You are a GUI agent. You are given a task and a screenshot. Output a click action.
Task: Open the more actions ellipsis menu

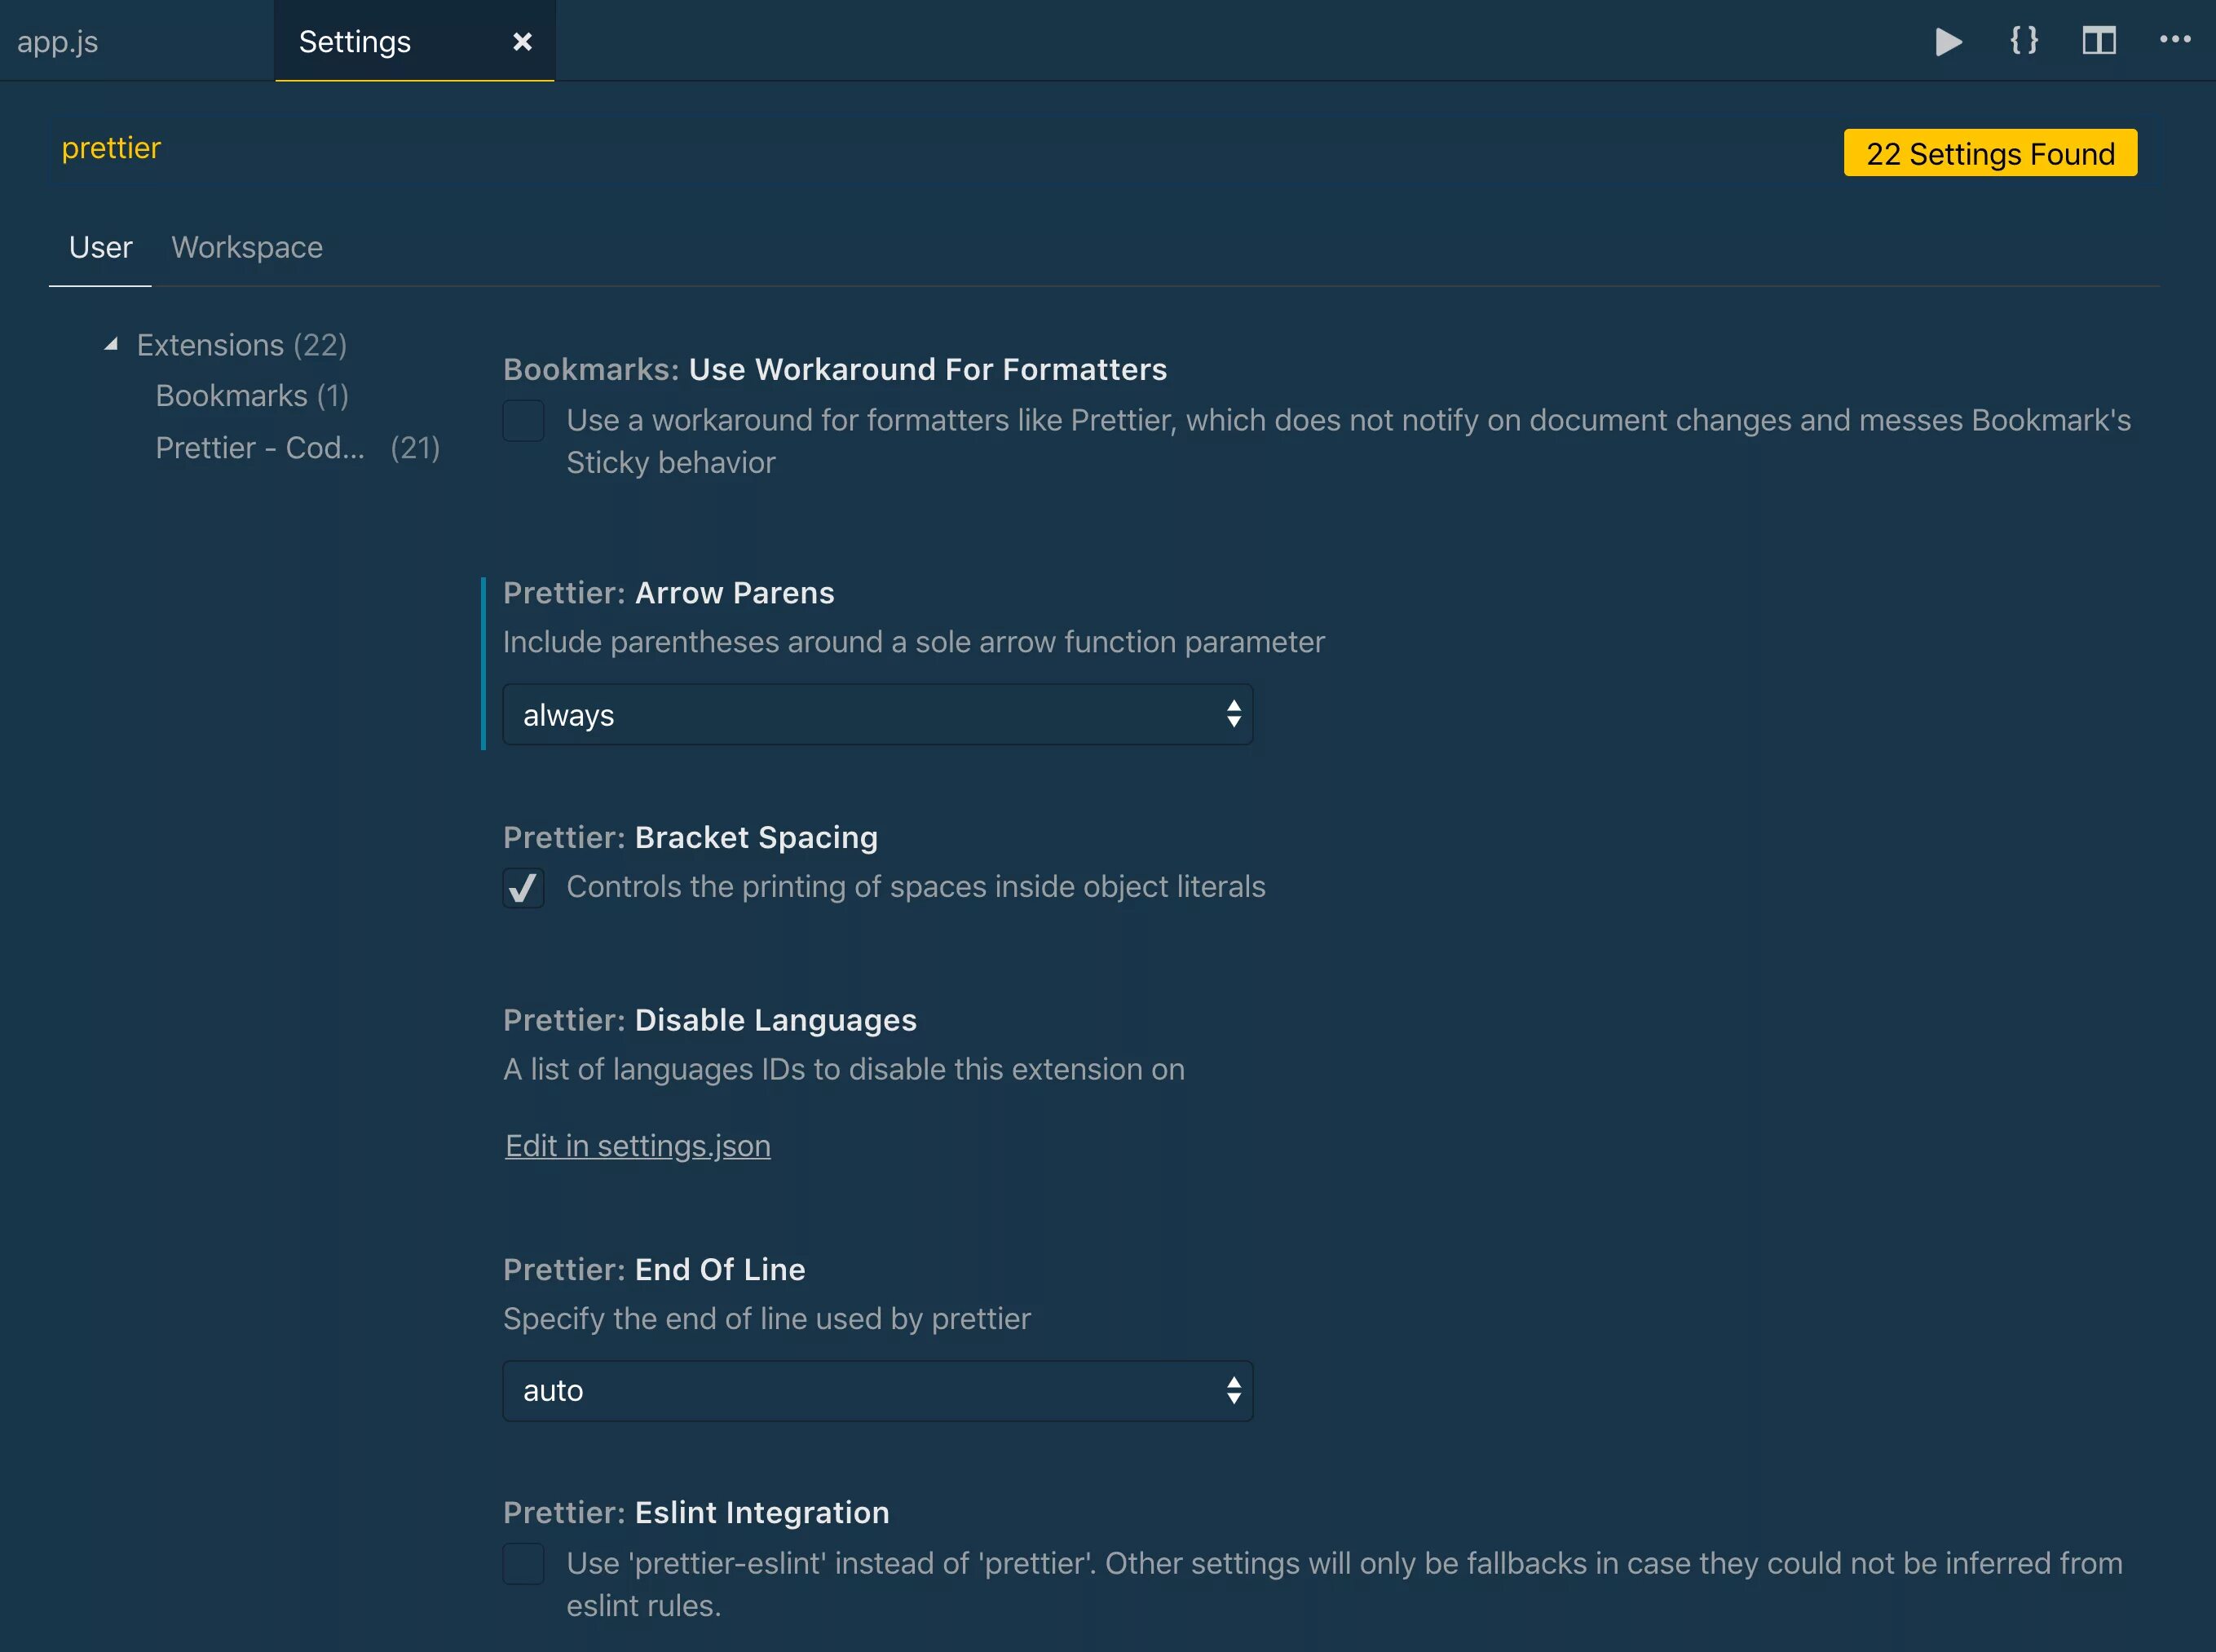click(x=2175, y=40)
